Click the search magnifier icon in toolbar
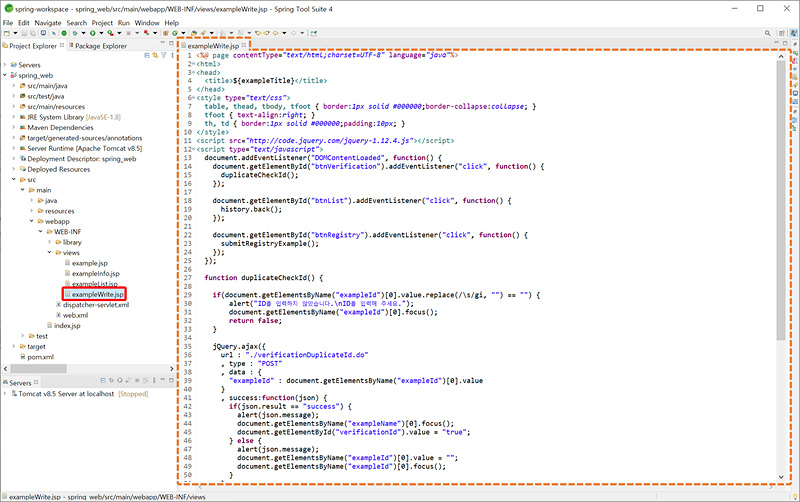 767,33
